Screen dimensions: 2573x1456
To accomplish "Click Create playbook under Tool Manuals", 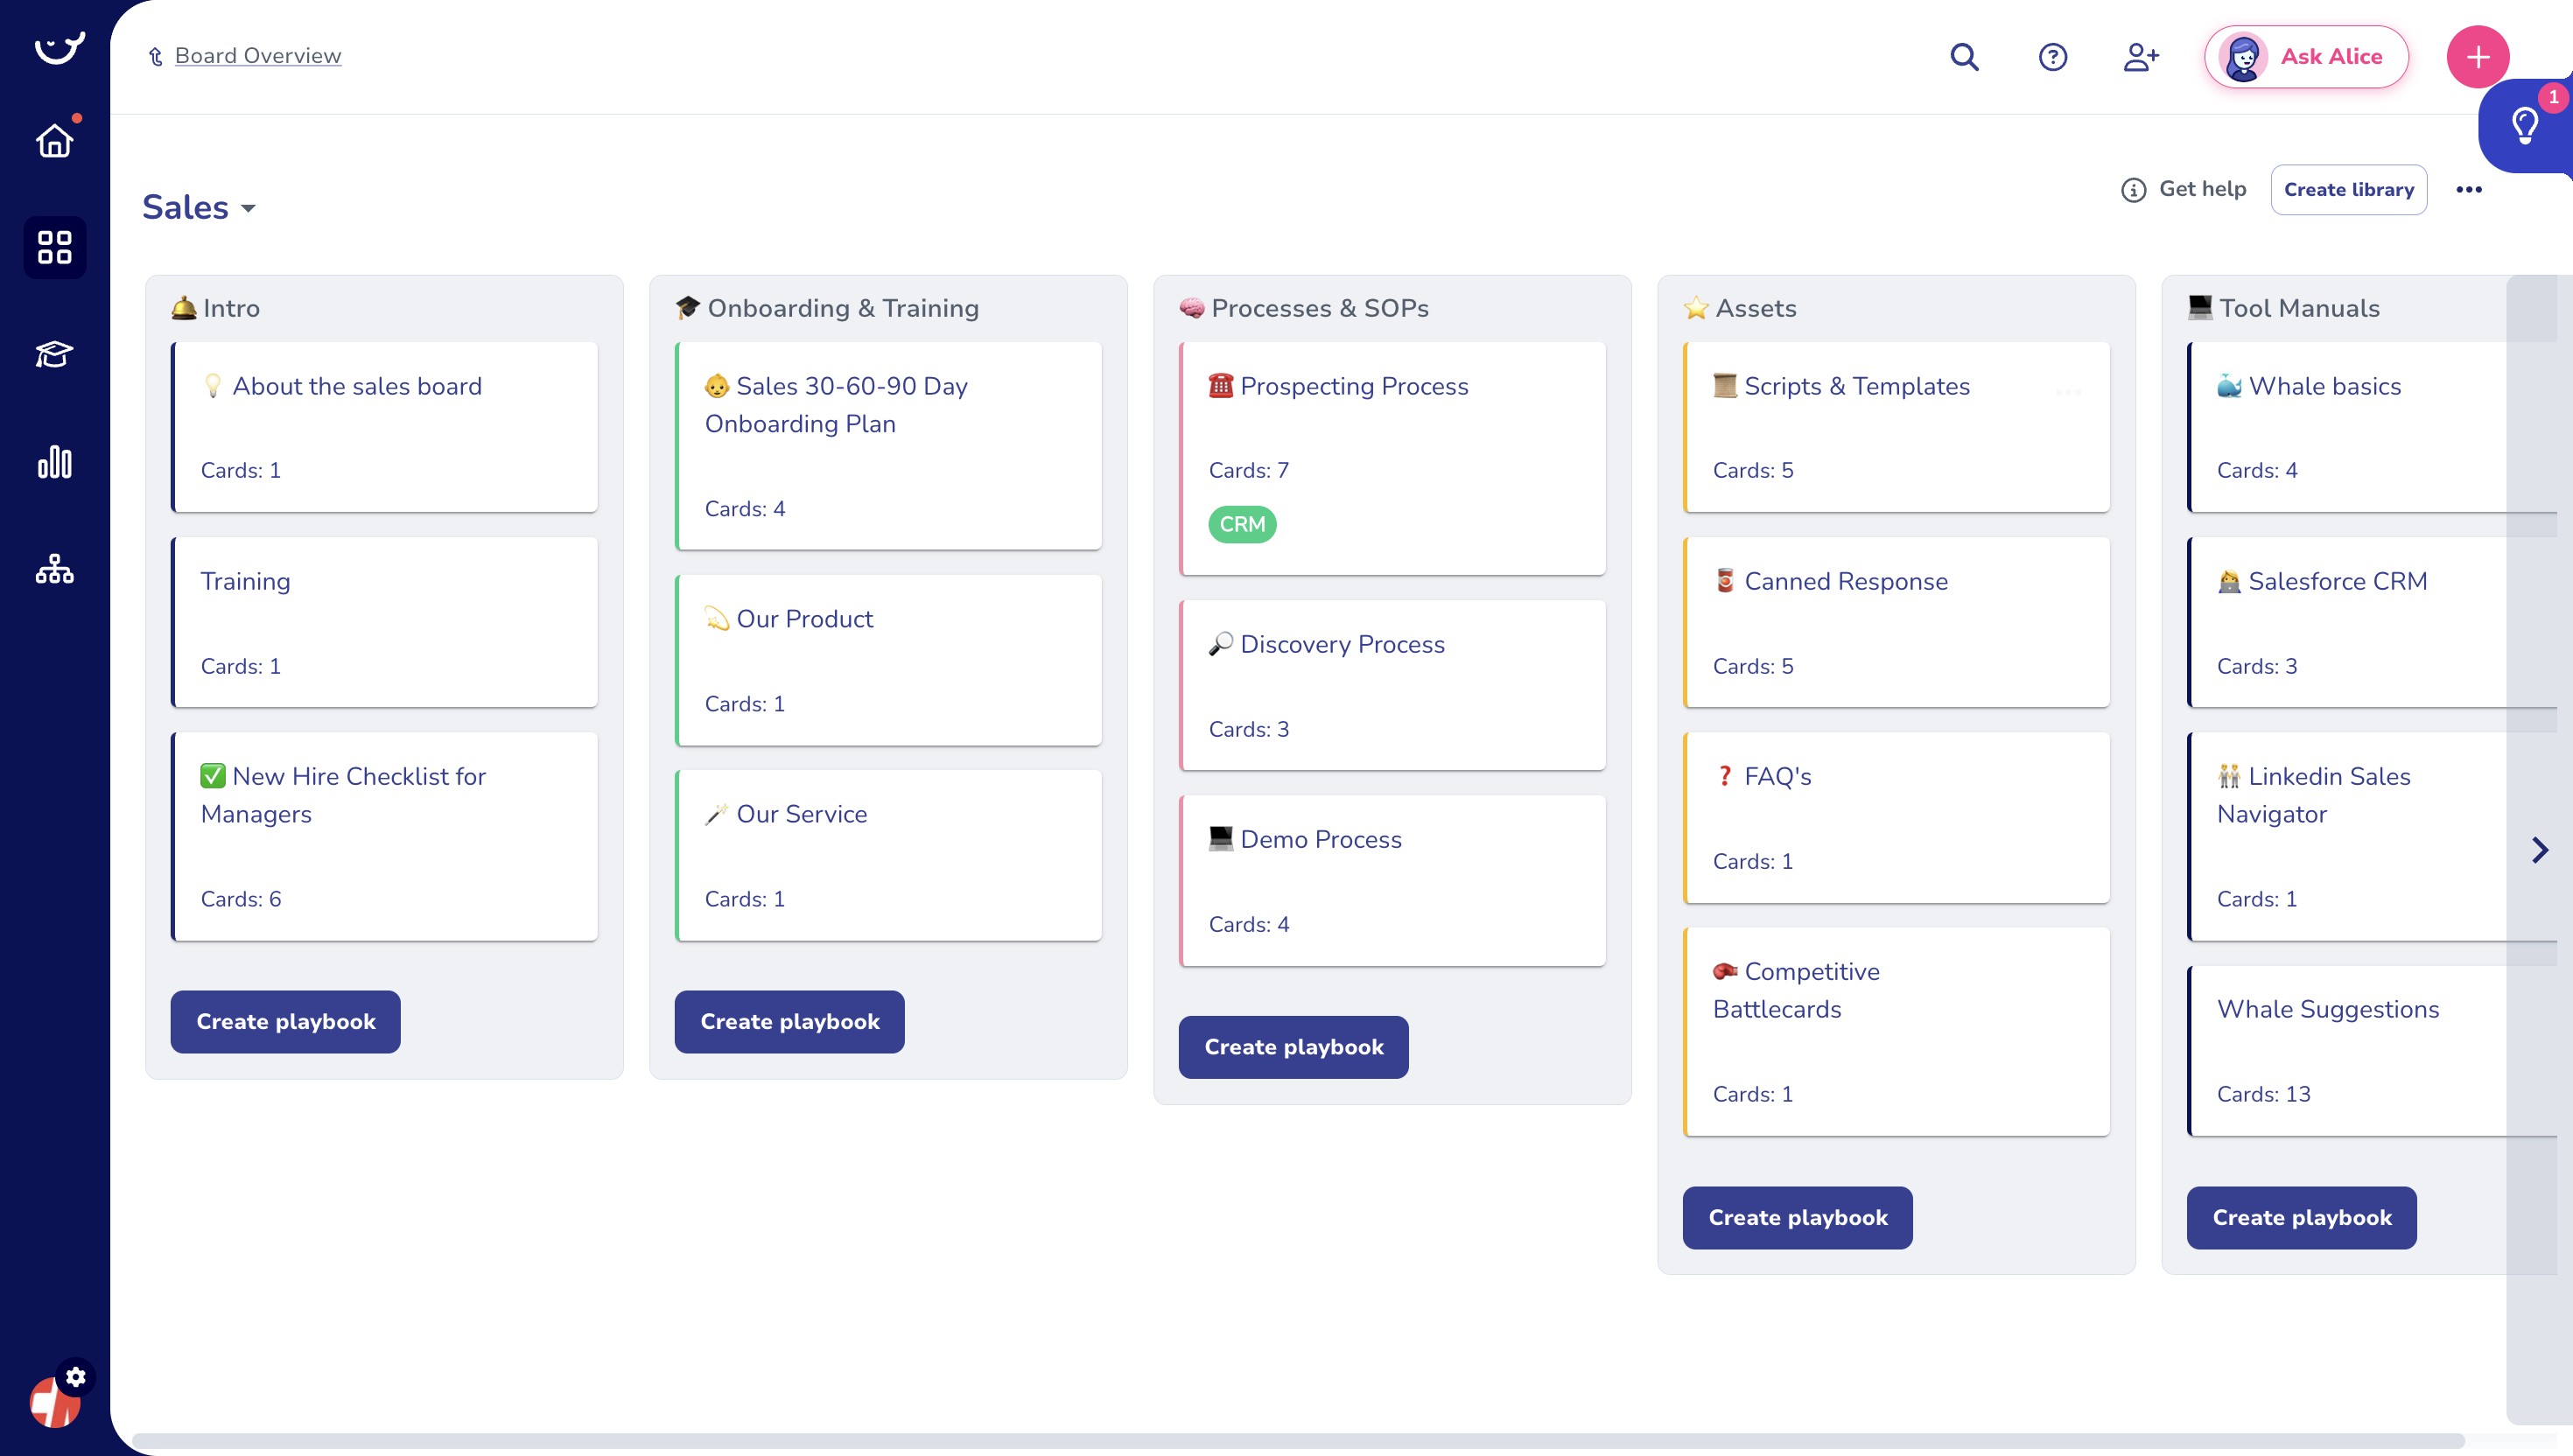I will coord(2301,1217).
